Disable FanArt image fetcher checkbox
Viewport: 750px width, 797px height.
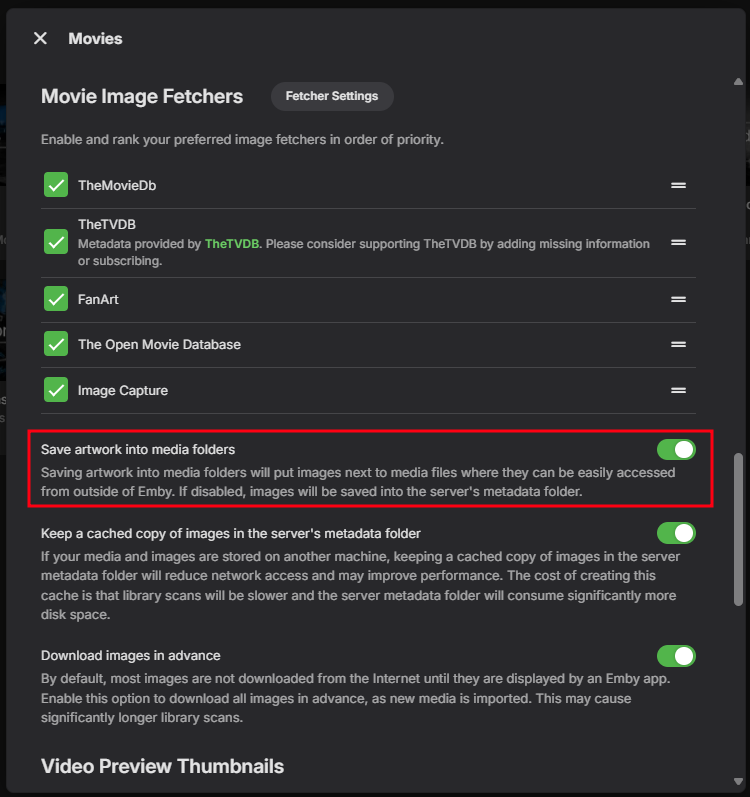pos(56,299)
